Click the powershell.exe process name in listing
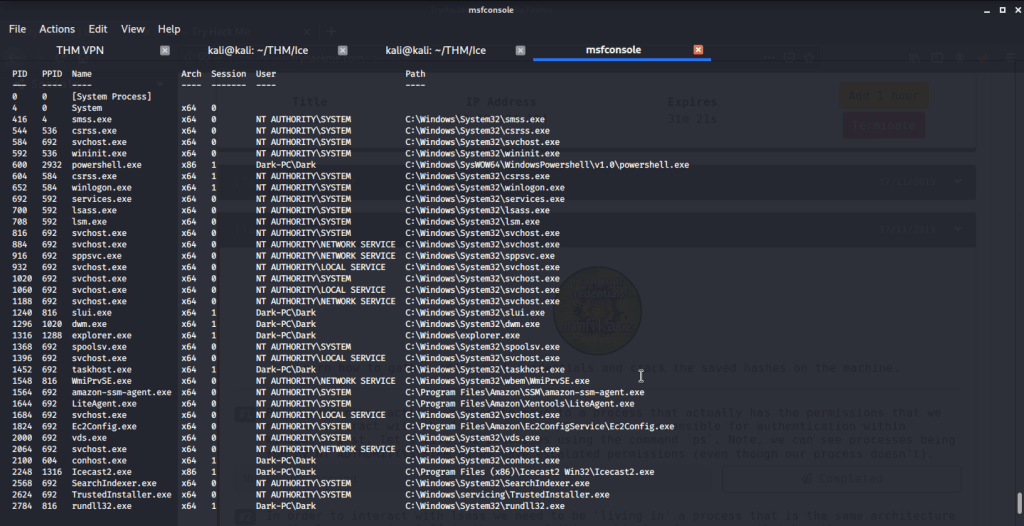Viewport: 1024px width, 526px height. click(106, 165)
